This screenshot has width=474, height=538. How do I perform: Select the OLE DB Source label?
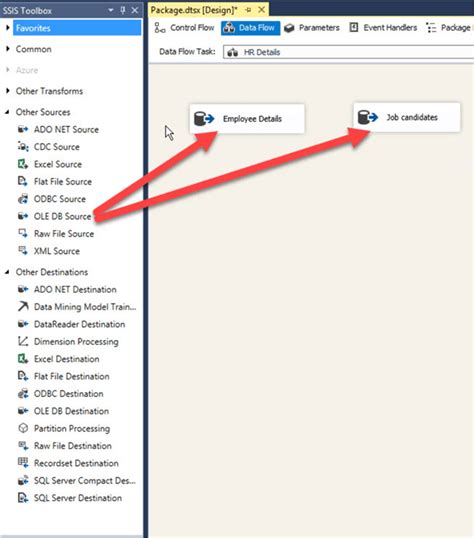pos(62,216)
